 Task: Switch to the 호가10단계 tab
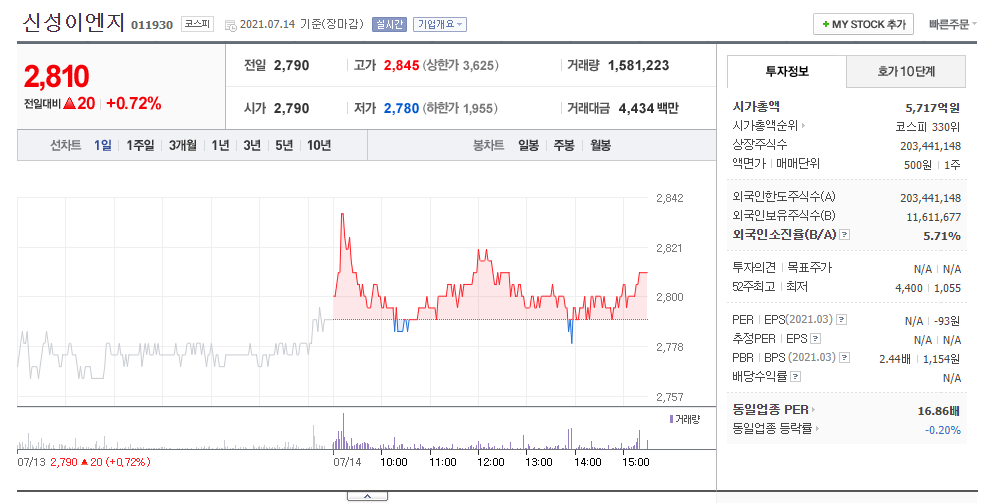tap(906, 71)
